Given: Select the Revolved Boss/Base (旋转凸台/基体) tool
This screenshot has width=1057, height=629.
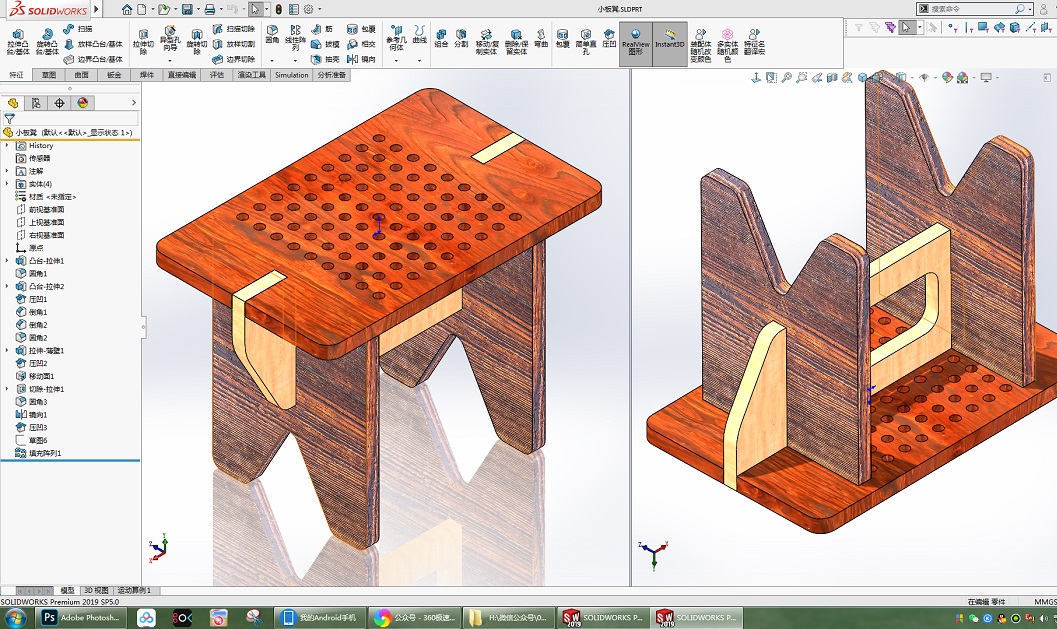Looking at the screenshot, I should (x=47, y=42).
